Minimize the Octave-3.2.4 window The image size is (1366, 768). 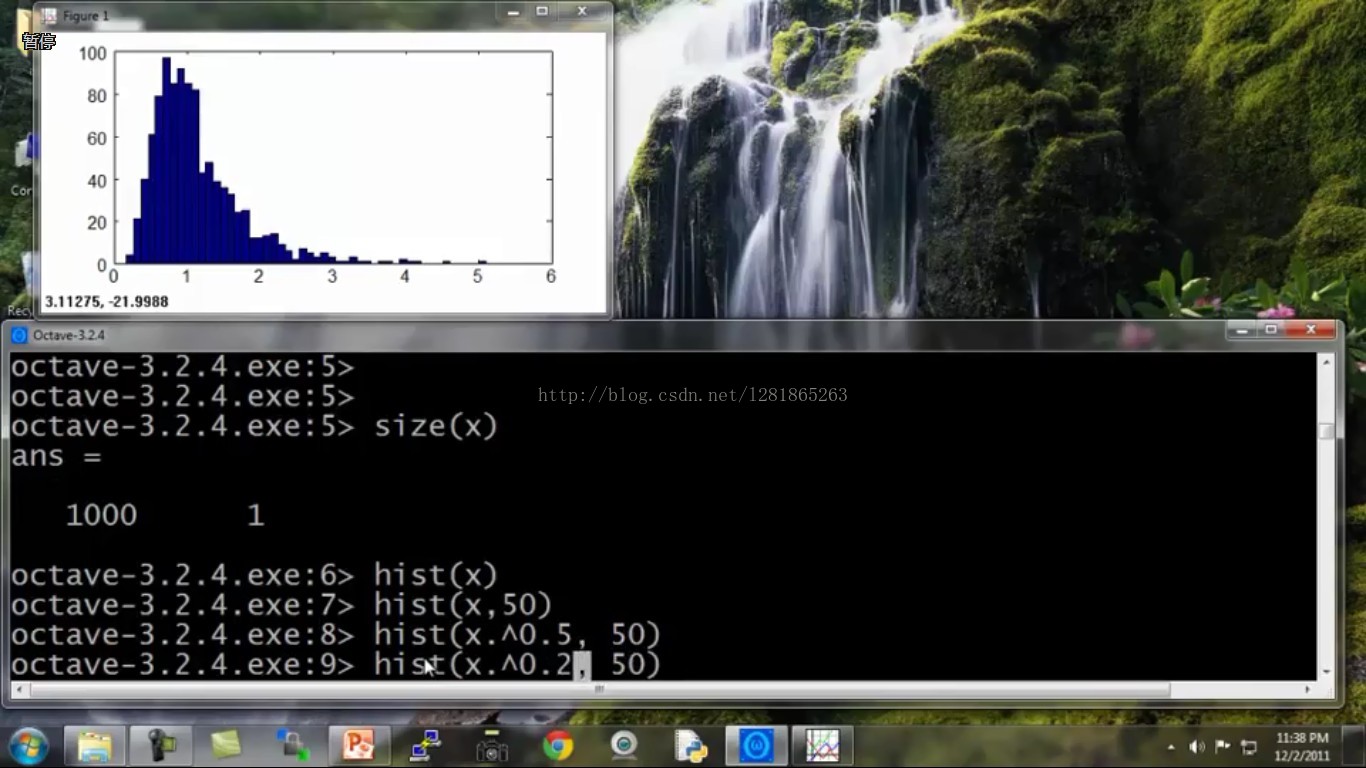click(1242, 330)
